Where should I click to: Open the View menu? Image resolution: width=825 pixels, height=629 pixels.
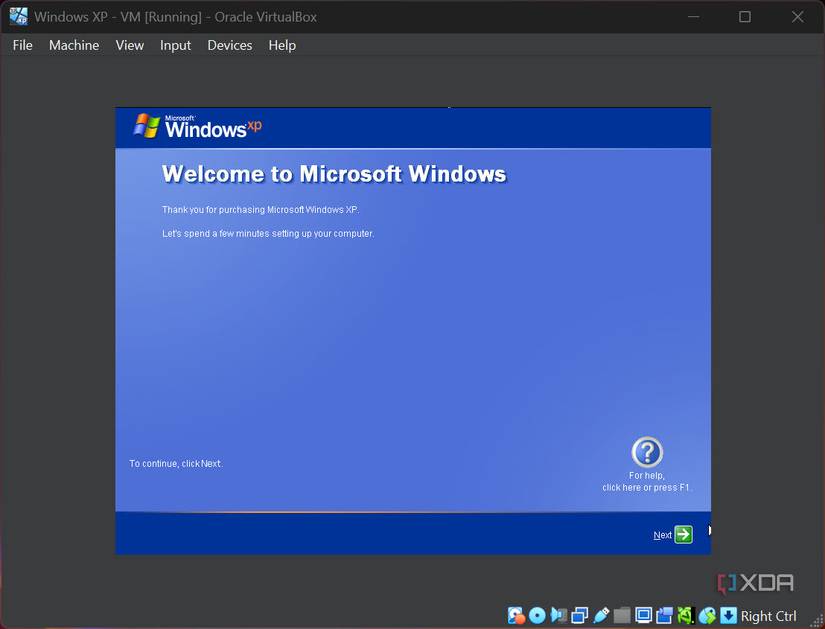click(129, 45)
